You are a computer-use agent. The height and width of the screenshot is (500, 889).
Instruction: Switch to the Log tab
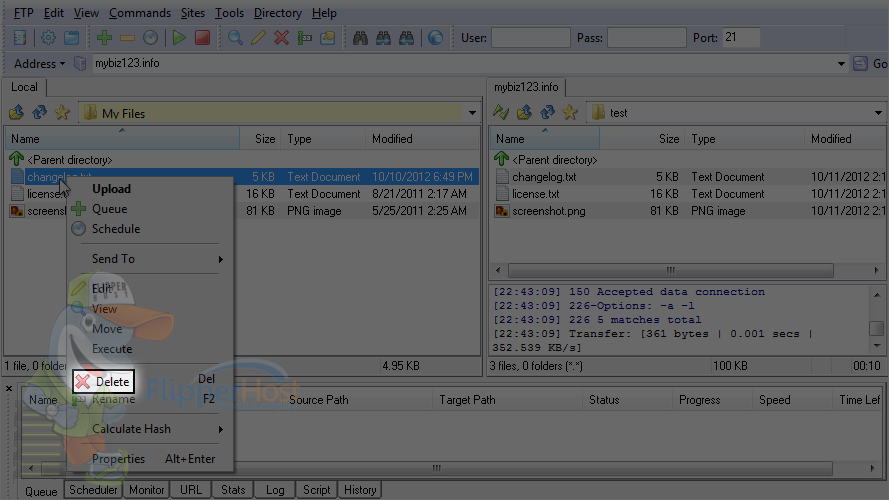tap(275, 490)
